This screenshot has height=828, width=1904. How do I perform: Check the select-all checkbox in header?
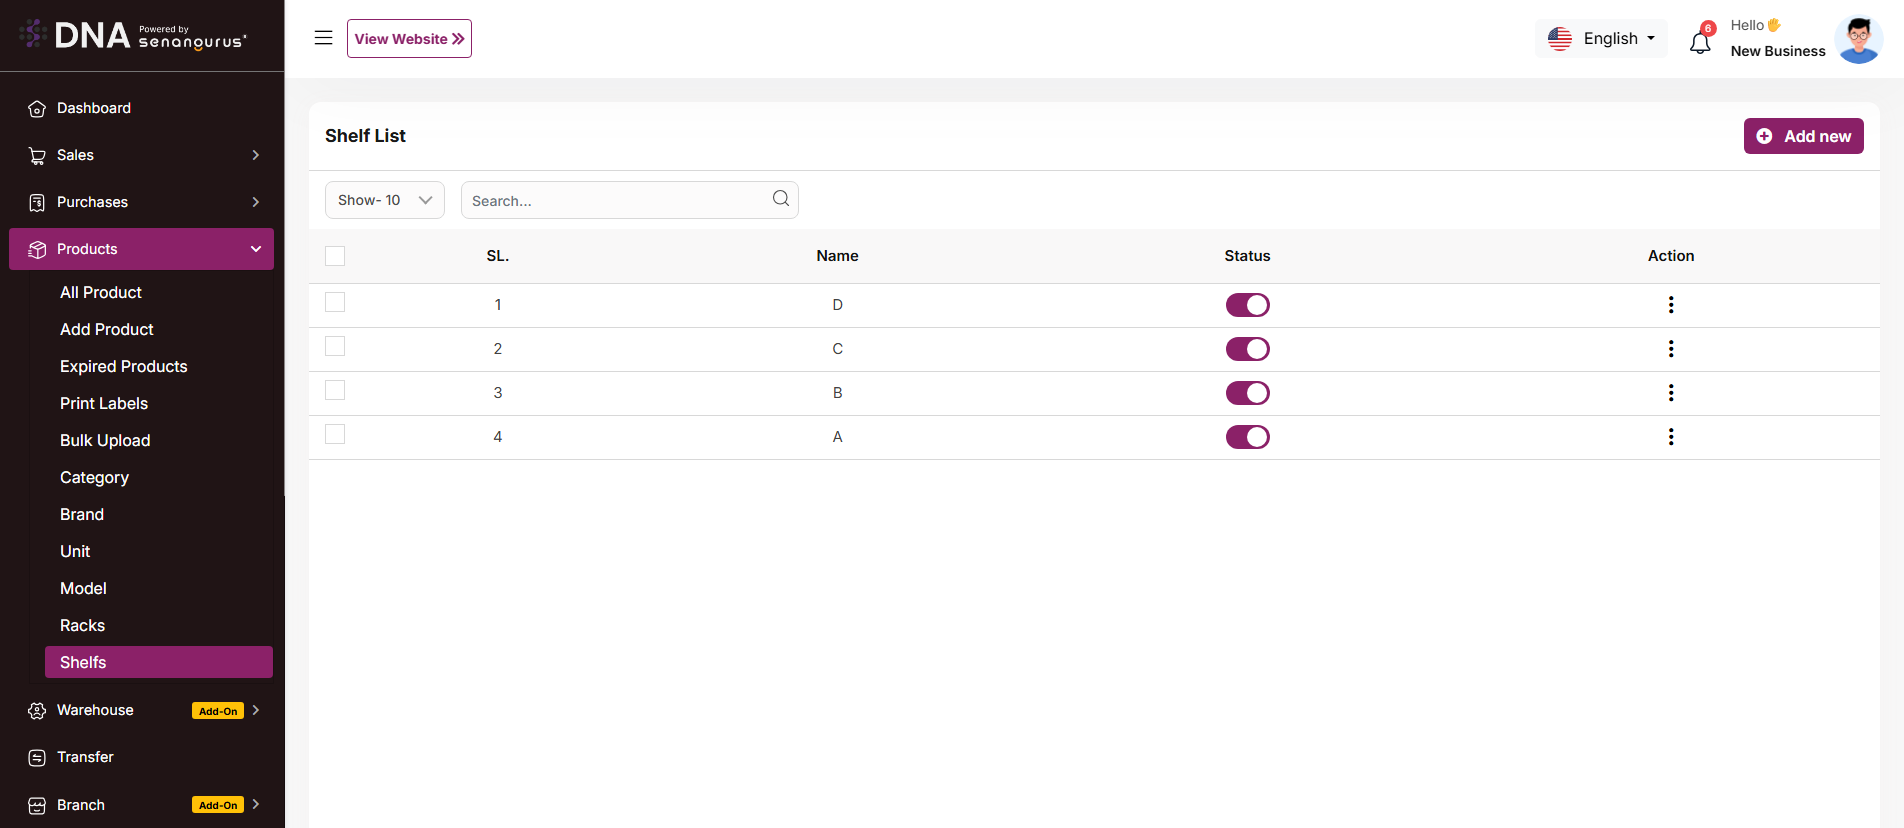335,256
